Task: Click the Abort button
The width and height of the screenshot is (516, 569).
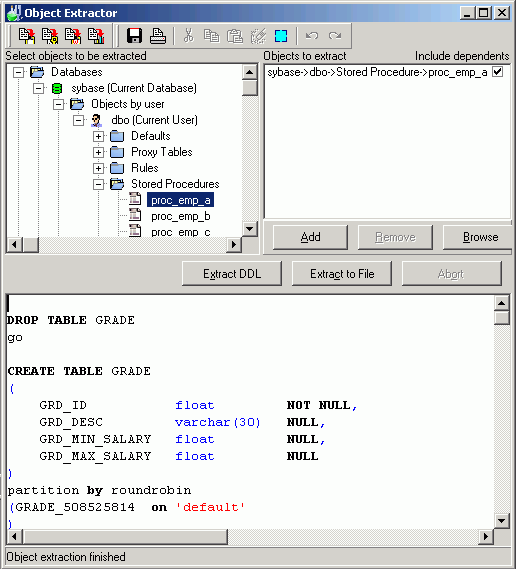Action: click(x=451, y=274)
